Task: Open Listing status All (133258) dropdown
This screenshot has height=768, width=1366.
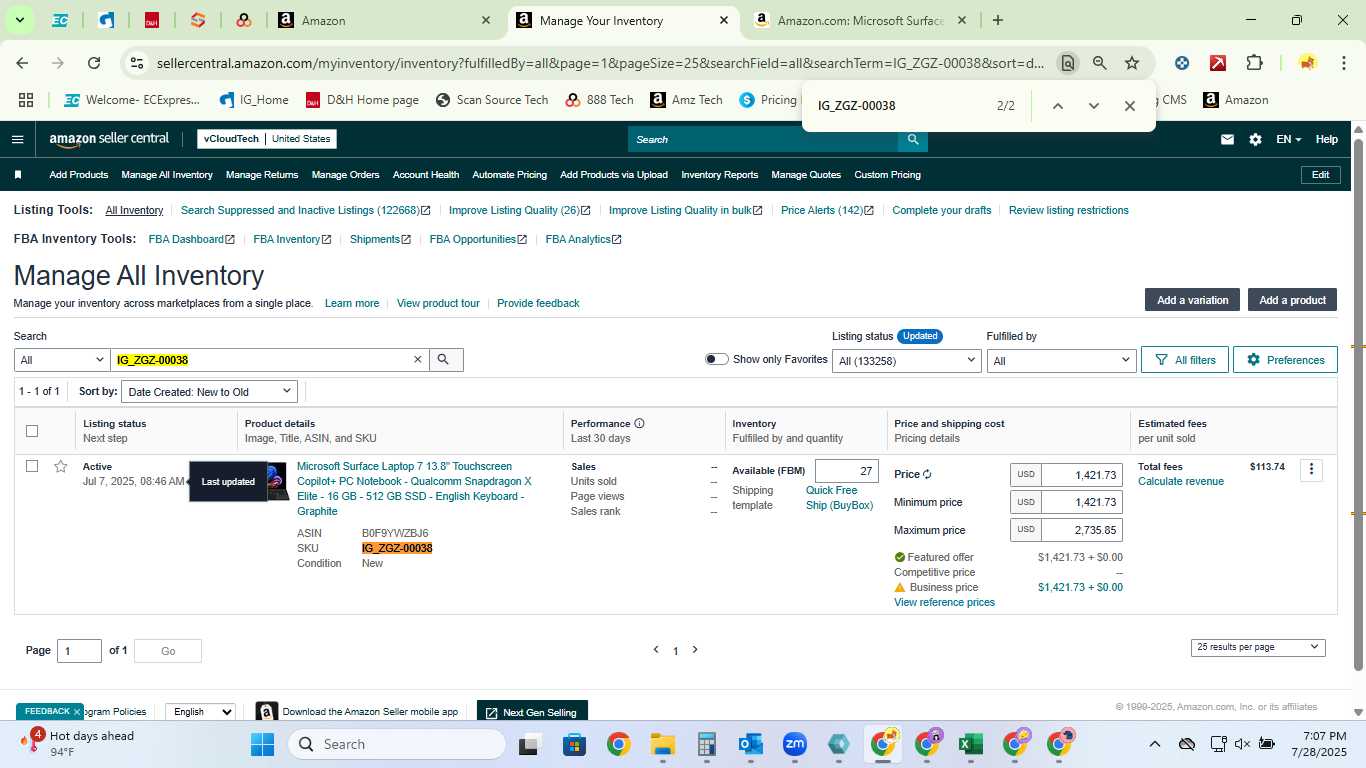Action: pos(906,360)
